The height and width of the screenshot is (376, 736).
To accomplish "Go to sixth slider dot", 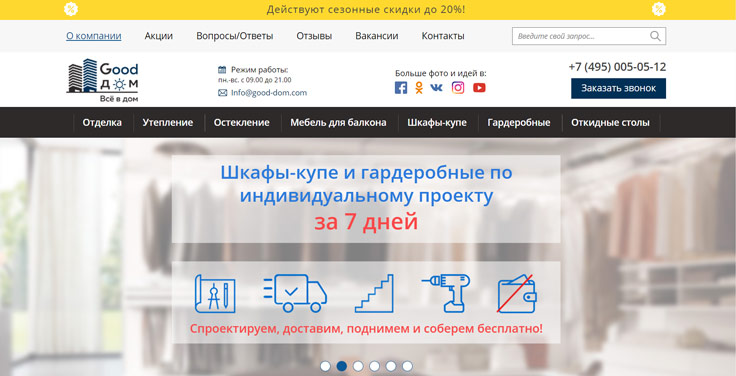I will point(407,366).
